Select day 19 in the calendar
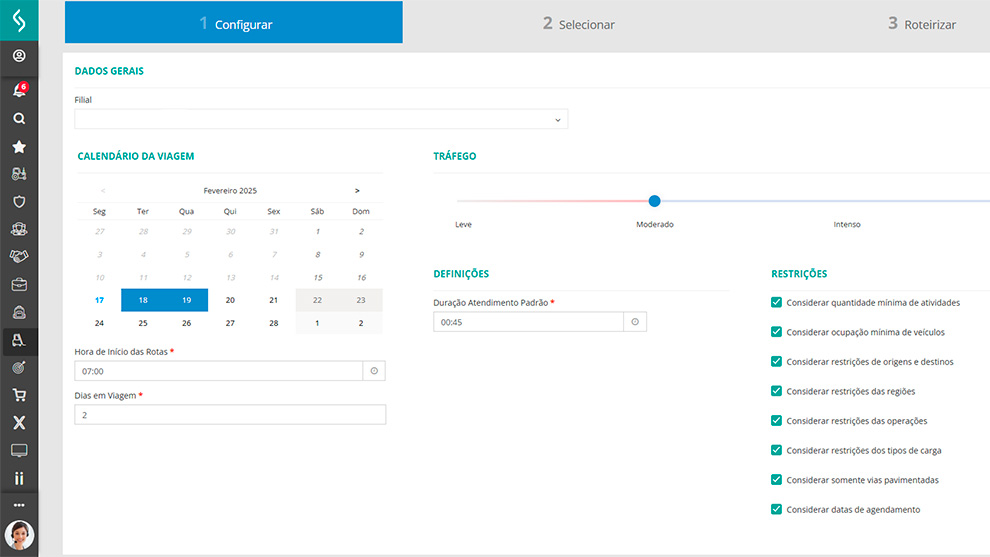Image resolution: width=990 pixels, height=557 pixels. (186, 300)
